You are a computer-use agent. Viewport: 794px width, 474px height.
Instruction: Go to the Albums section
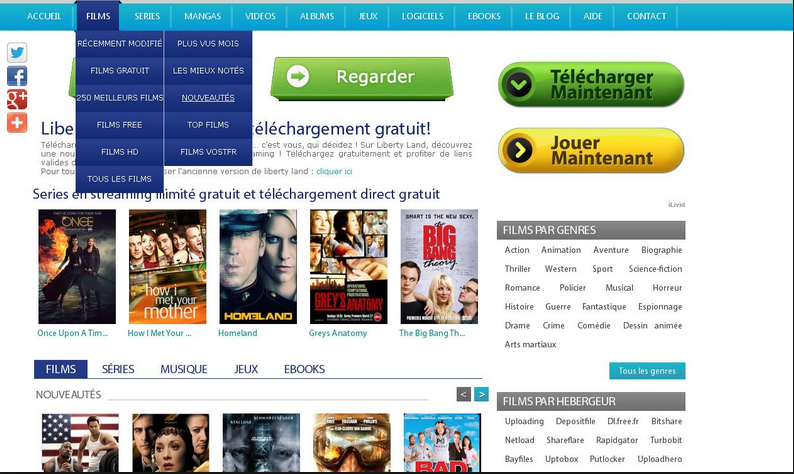pos(317,16)
